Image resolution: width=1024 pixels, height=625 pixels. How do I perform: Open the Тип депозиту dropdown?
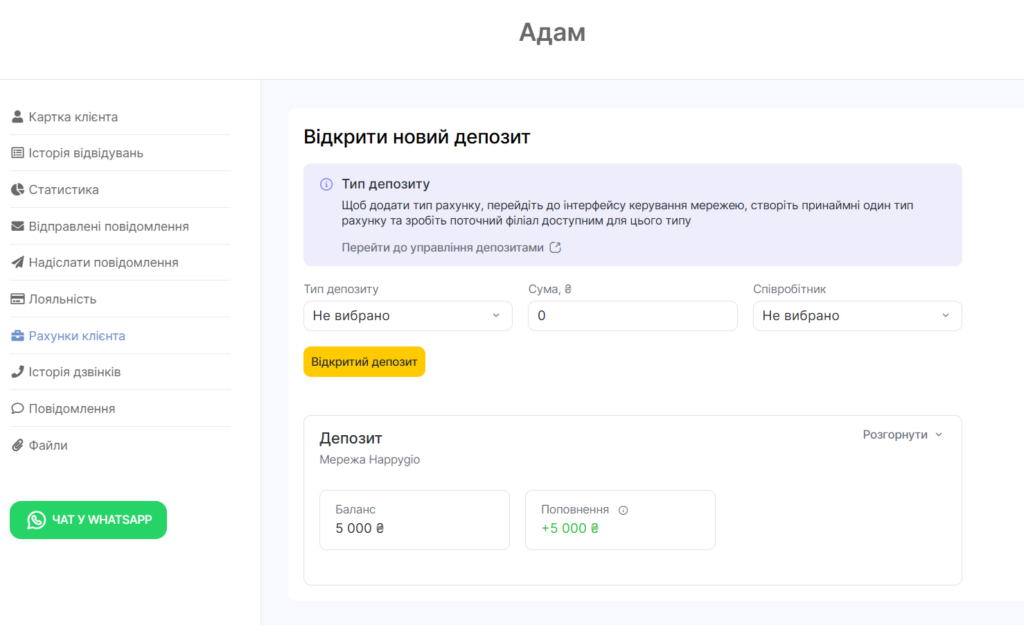(x=407, y=316)
